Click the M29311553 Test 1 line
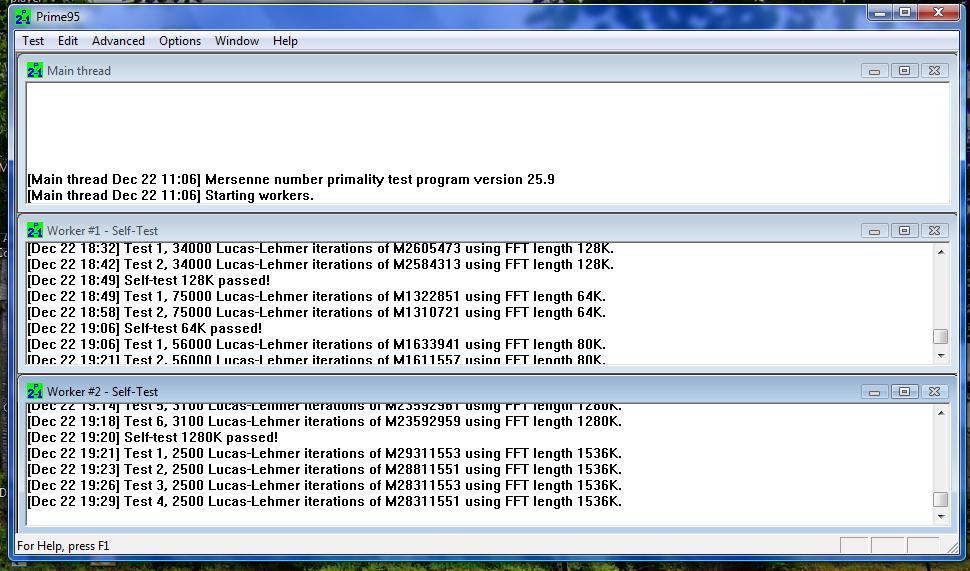Image resolution: width=970 pixels, height=571 pixels. pos(324,453)
